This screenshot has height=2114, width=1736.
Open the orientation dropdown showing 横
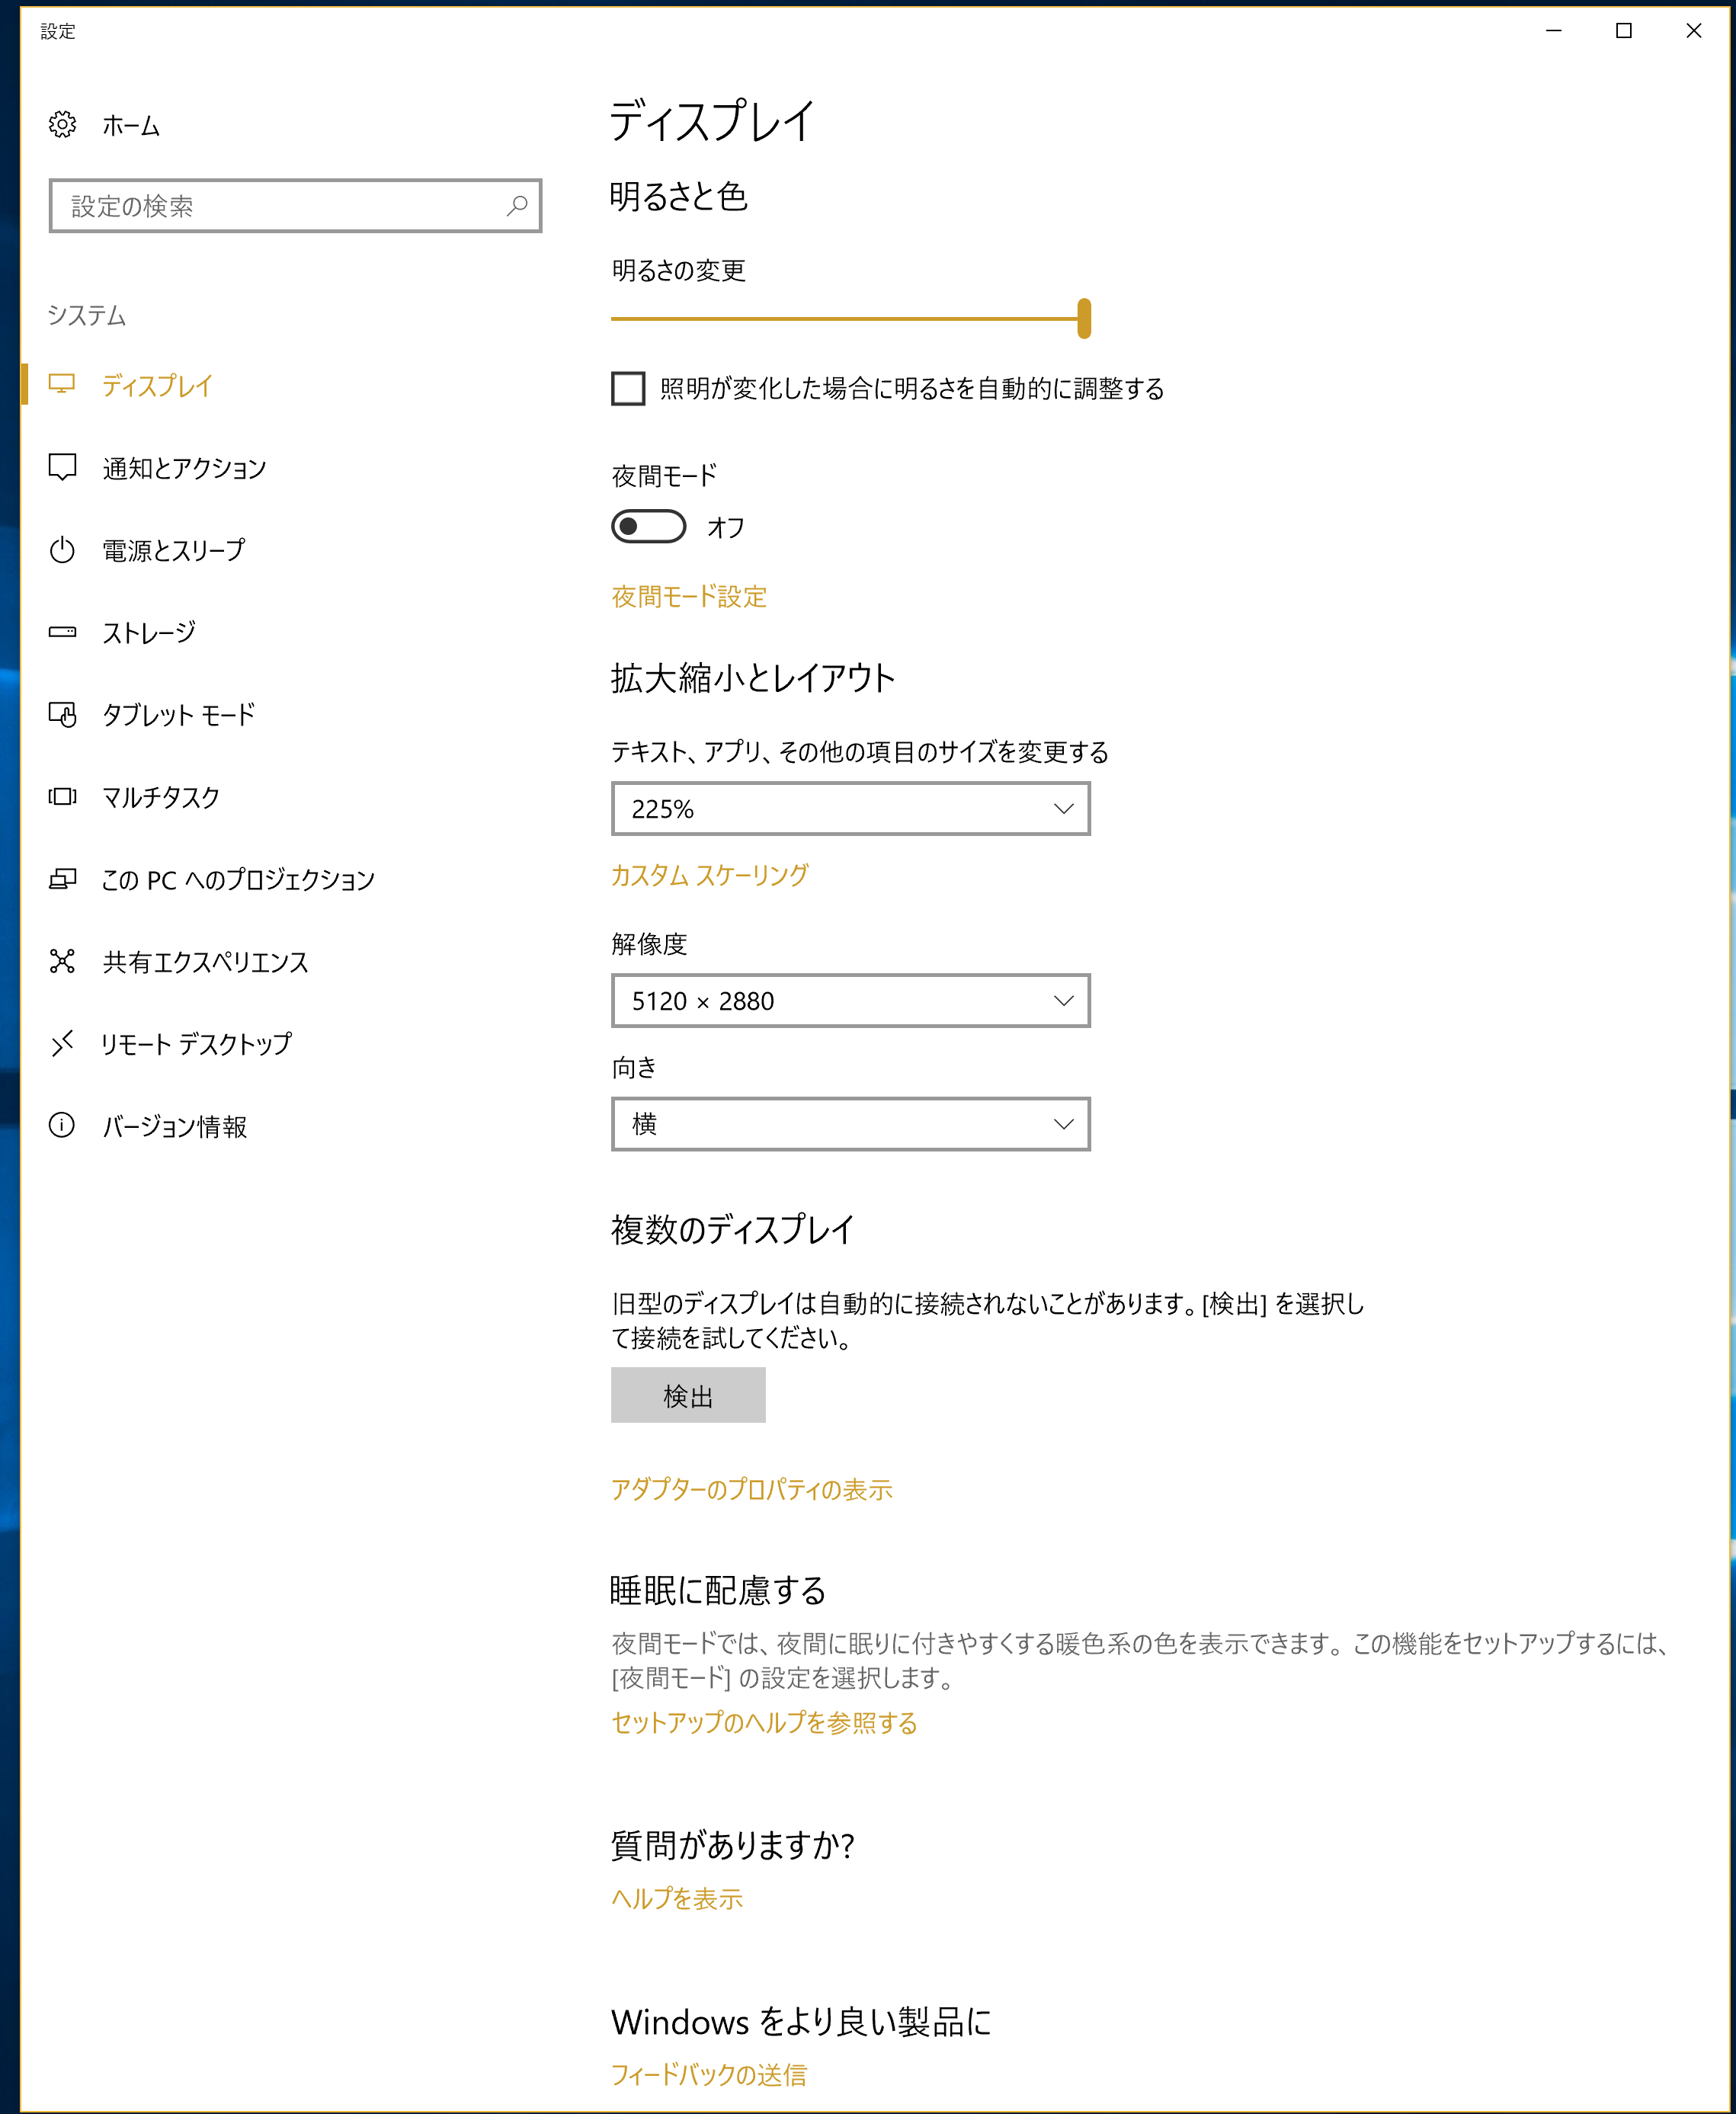tap(850, 1125)
